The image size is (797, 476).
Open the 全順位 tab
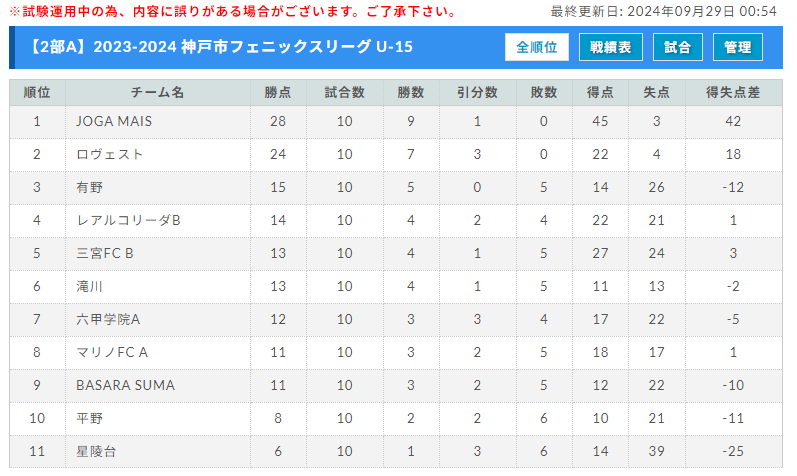pos(537,47)
